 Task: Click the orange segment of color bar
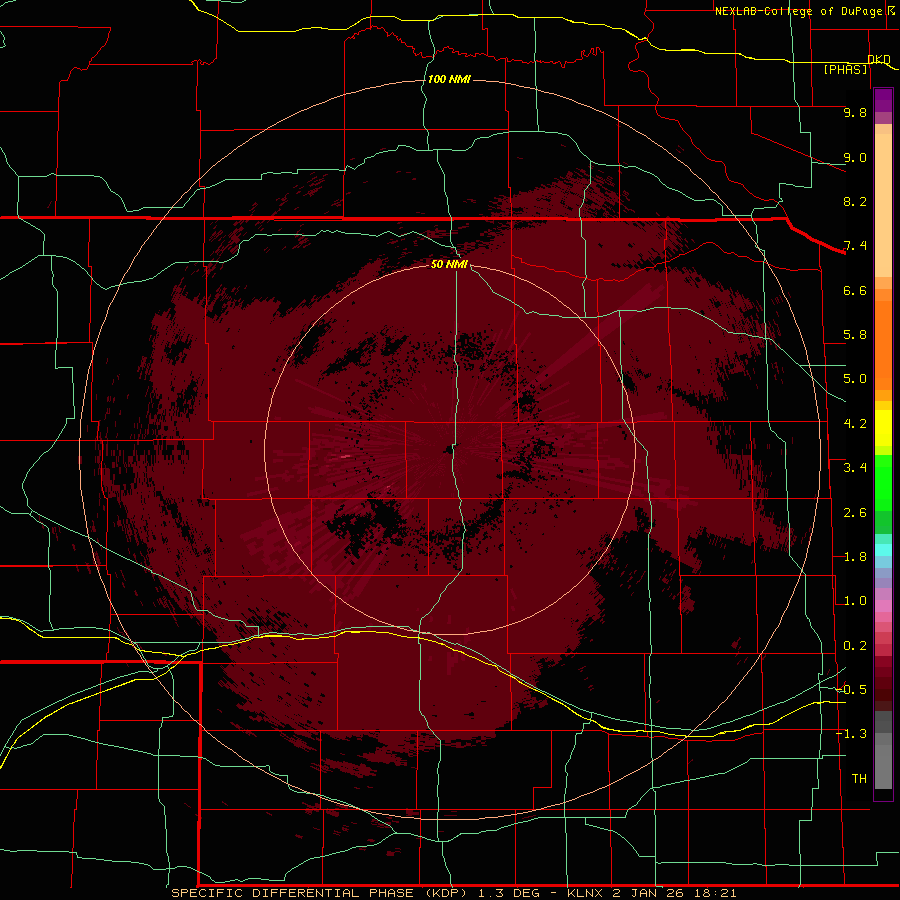[883, 344]
